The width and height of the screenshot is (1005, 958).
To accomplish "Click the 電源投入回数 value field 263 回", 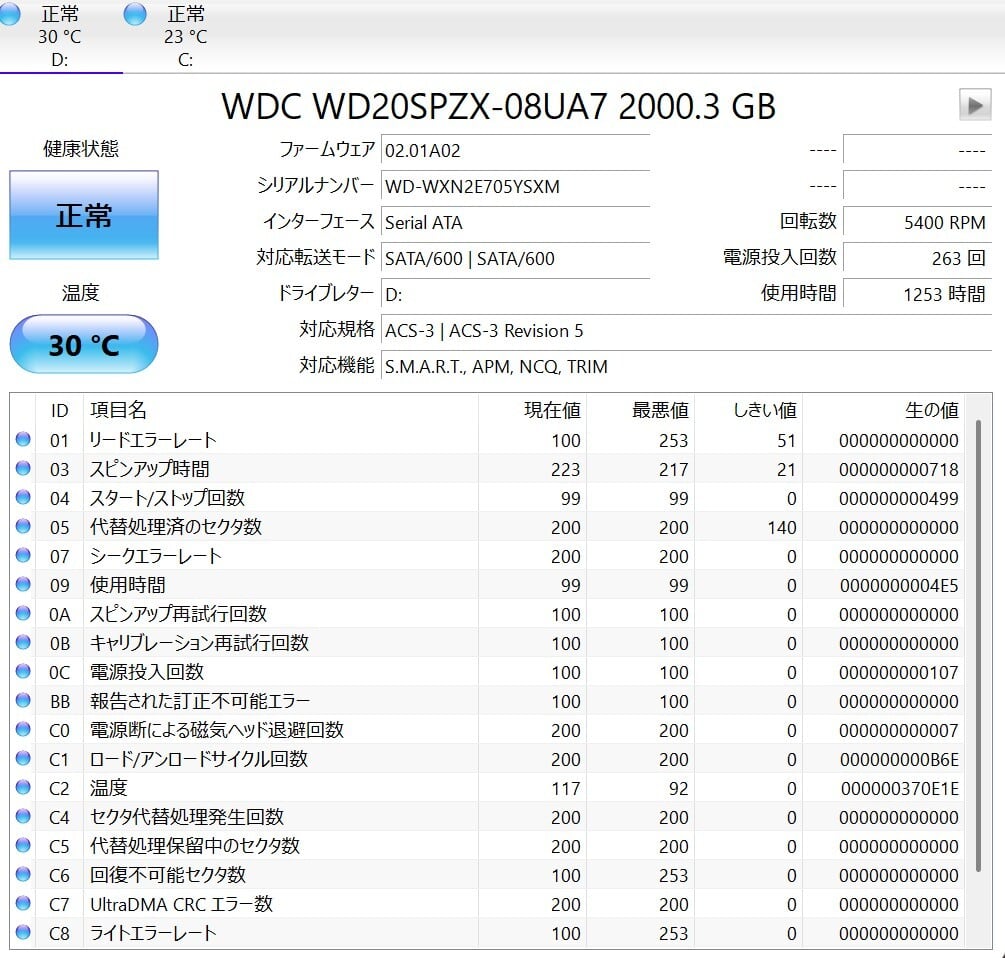I will coord(916,258).
